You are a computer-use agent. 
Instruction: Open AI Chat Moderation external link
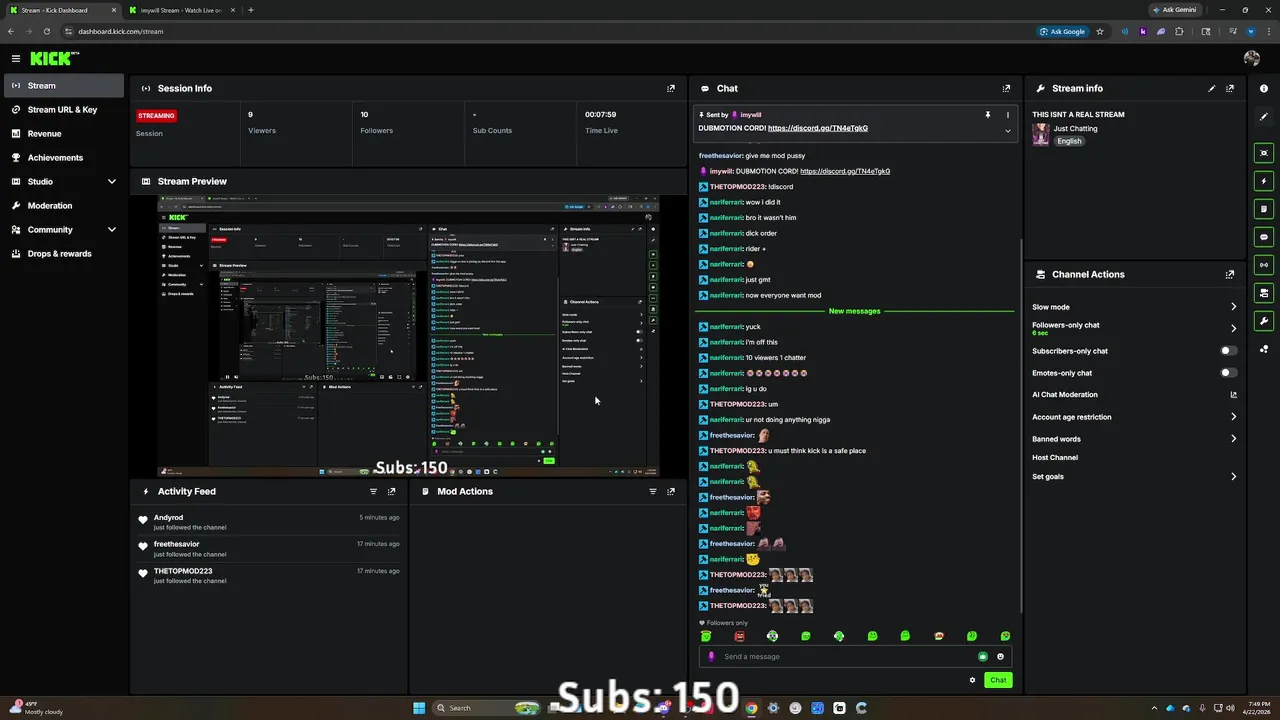[1233, 395]
